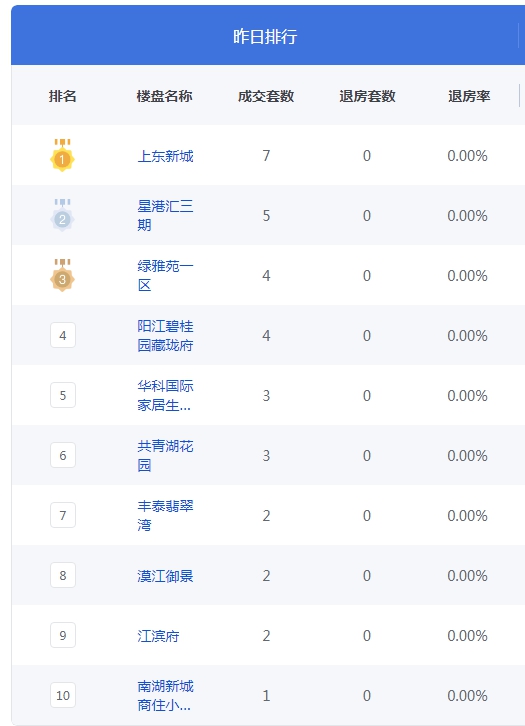Open the 绿雅苑一区 property link
Screen dimensions: 525x726
165,275
